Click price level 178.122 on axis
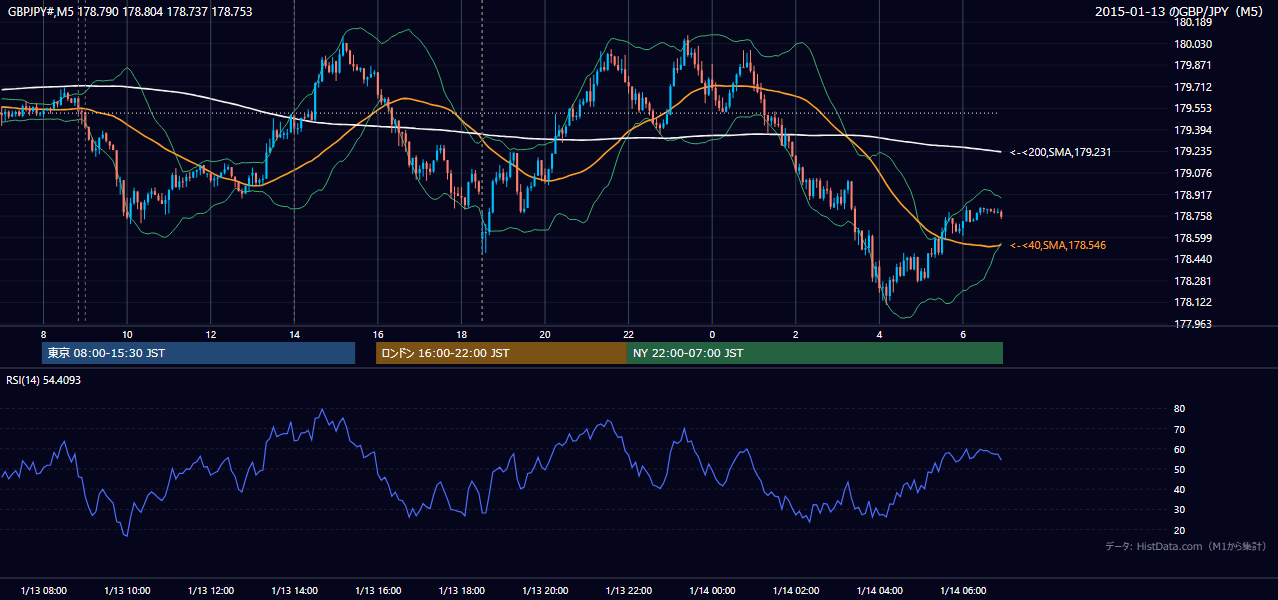The image size is (1278, 600). (1193, 302)
